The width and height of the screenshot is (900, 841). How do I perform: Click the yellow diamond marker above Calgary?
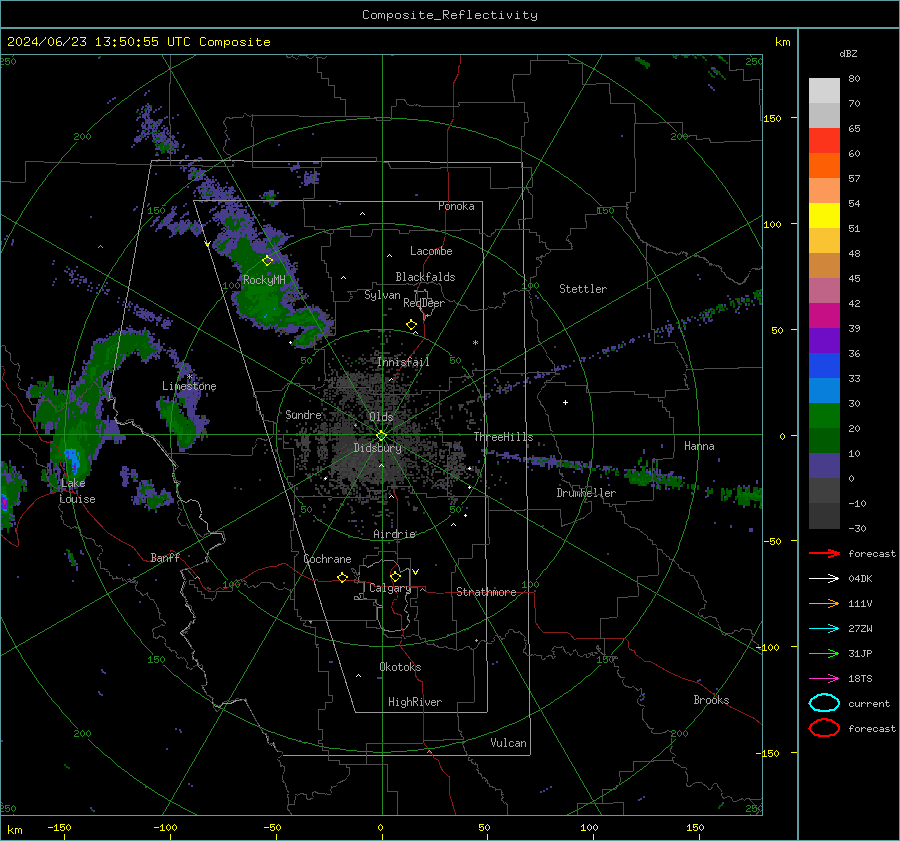click(395, 576)
